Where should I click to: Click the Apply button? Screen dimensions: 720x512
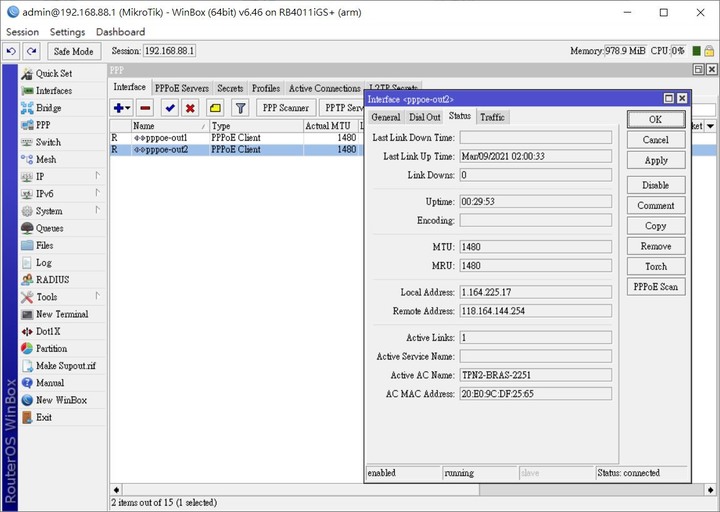pos(656,160)
